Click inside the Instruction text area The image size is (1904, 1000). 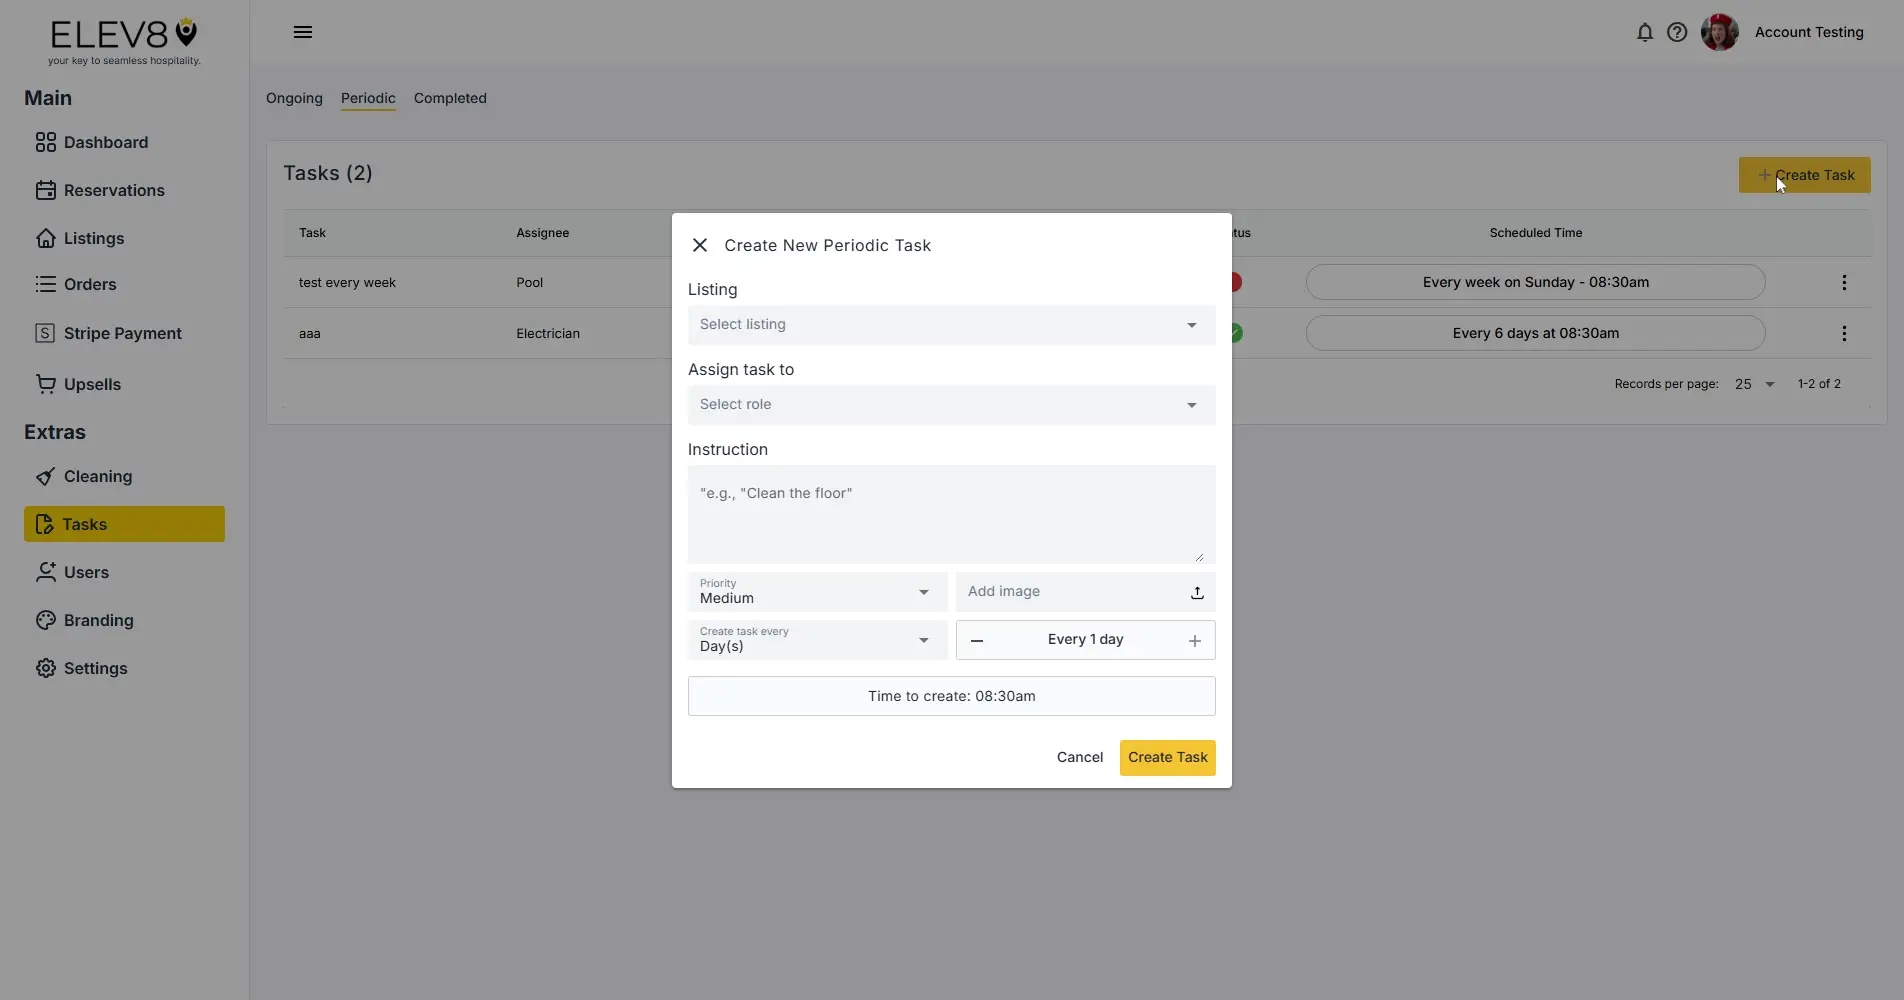pos(949,513)
